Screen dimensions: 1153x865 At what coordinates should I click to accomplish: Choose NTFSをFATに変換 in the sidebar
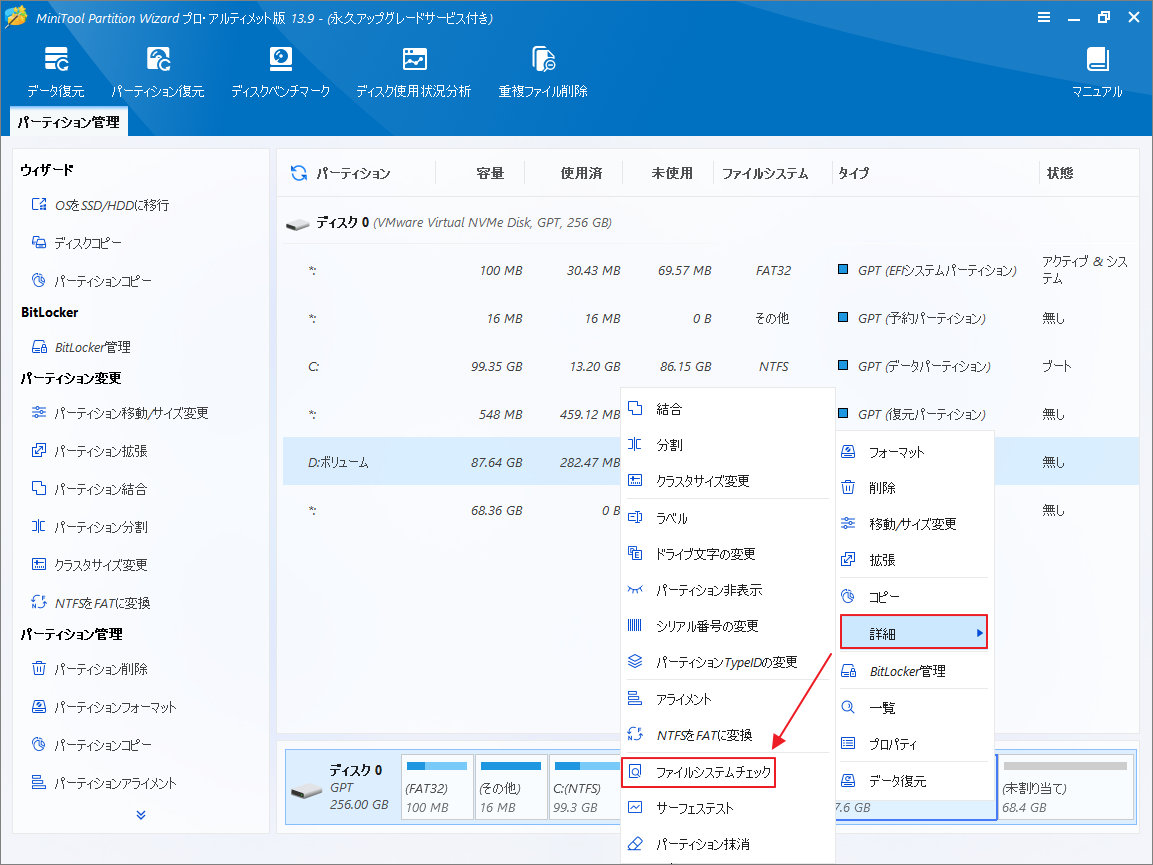(x=90, y=603)
